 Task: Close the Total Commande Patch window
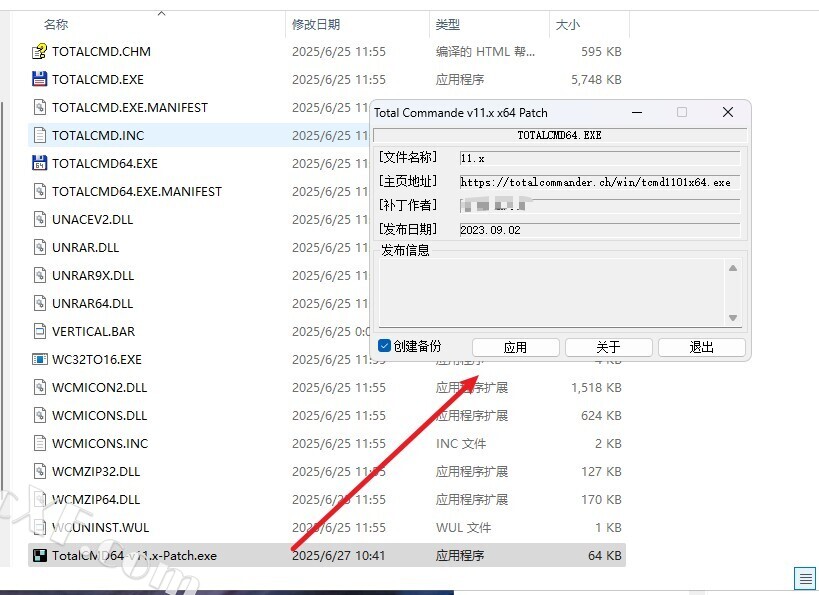(x=728, y=112)
